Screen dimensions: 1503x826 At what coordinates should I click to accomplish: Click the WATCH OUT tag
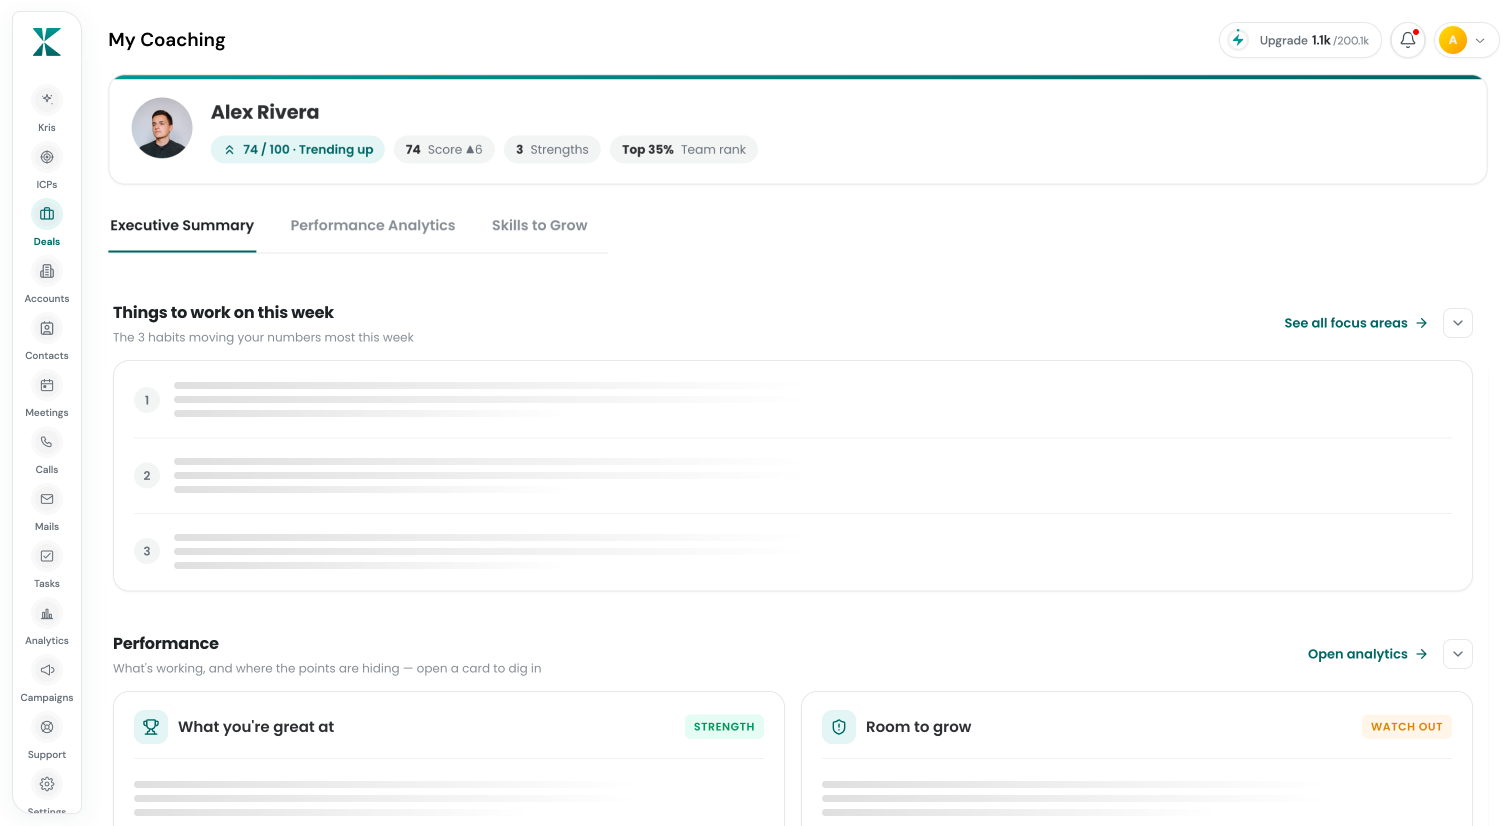tap(1407, 727)
